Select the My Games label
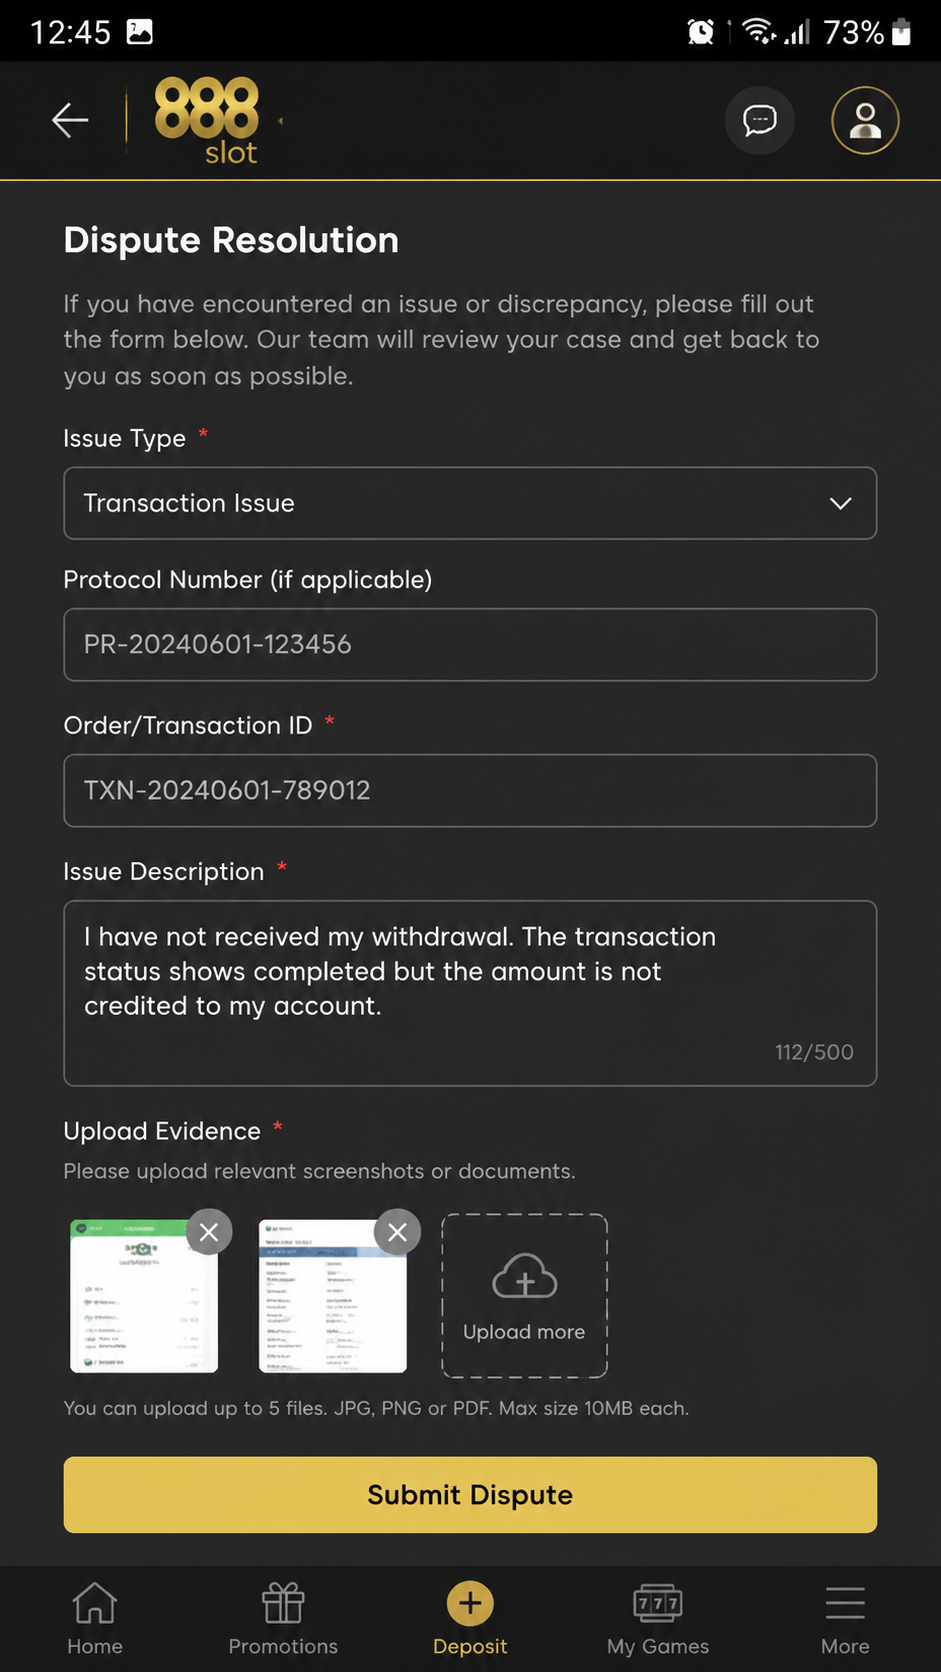 658,1646
